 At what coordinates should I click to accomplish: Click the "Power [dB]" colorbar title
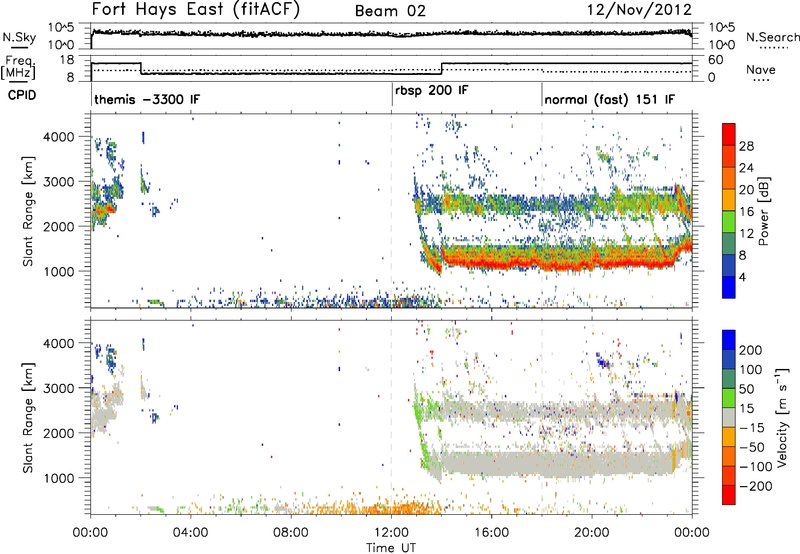(x=764, y=211)
